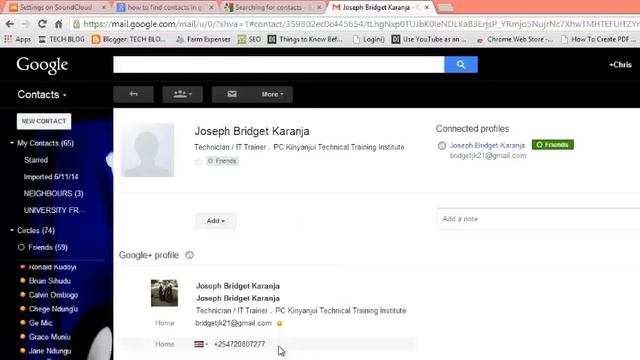Image resolution: width=640 pixels, height=360 pixels.
Task: Open the Add field dropdown
Action: click(216, 221)
